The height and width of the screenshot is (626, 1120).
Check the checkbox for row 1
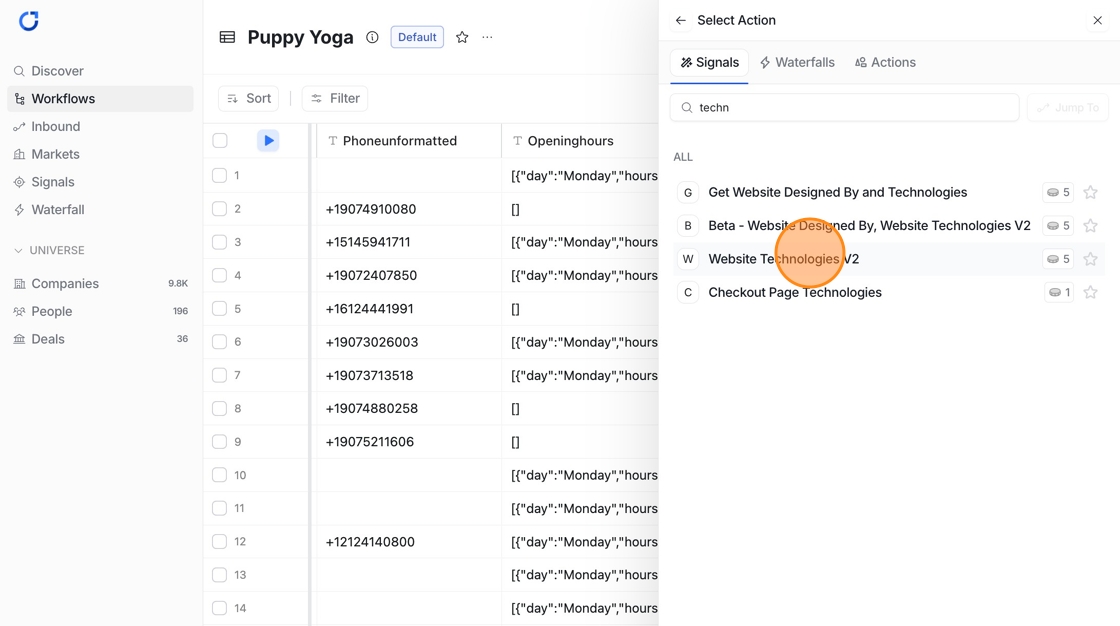tap(219, 176)
